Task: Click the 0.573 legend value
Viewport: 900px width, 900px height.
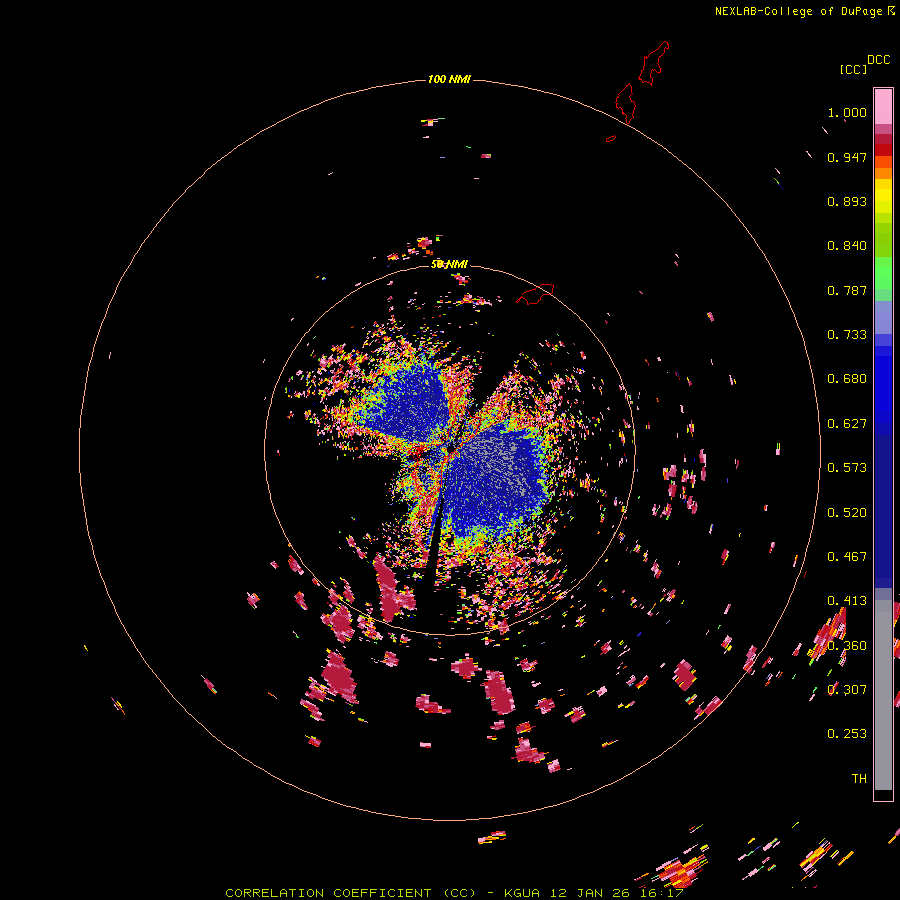Action: point(847,468)
